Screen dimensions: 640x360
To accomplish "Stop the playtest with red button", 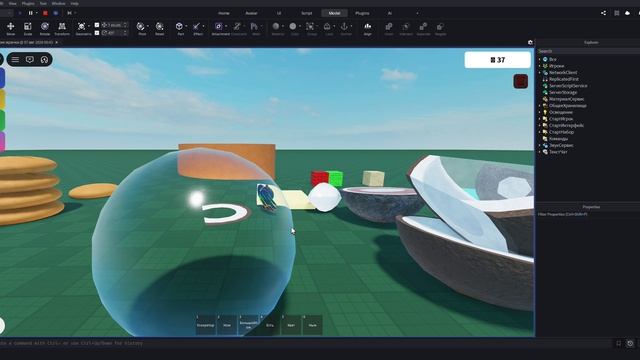I will pos(45,13).
